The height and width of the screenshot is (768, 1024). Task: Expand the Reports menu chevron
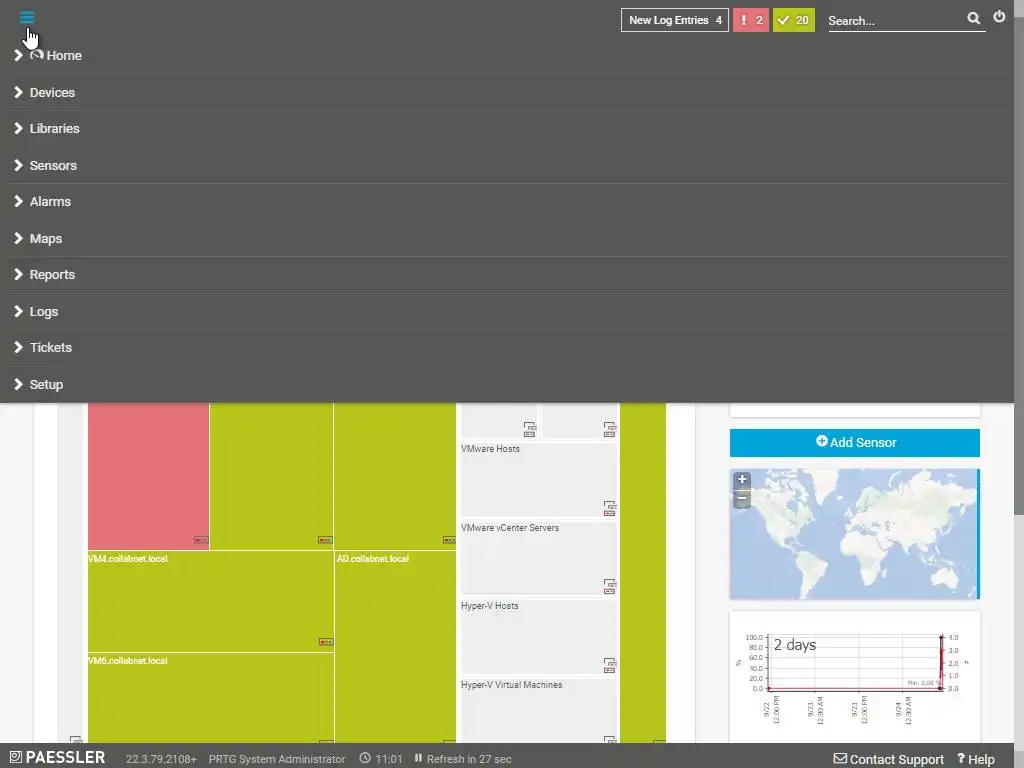pyautogui.click(x=18, y=275)
